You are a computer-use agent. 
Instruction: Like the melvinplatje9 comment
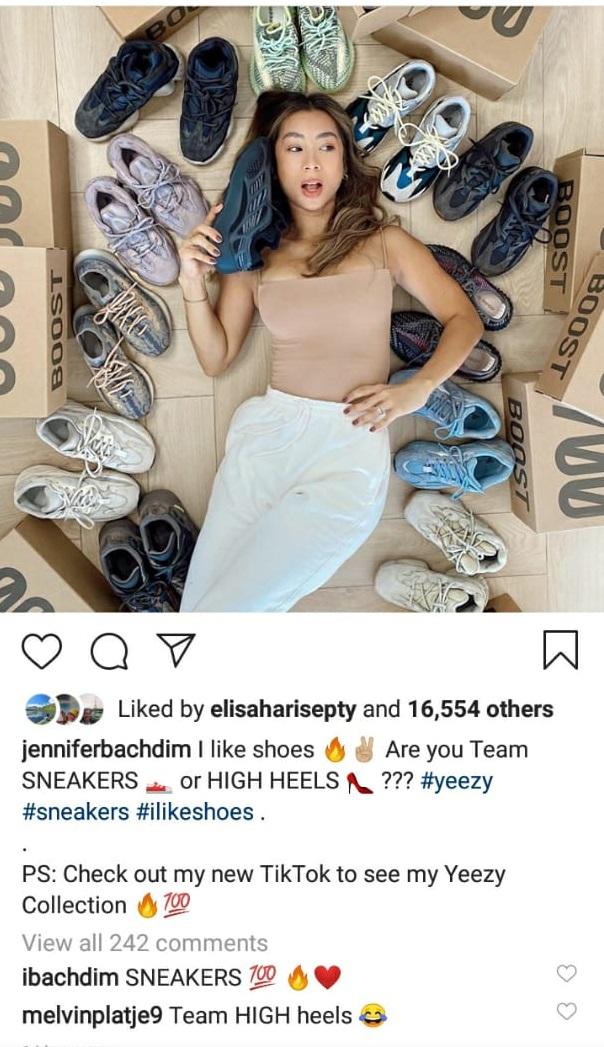point(566,1012)
